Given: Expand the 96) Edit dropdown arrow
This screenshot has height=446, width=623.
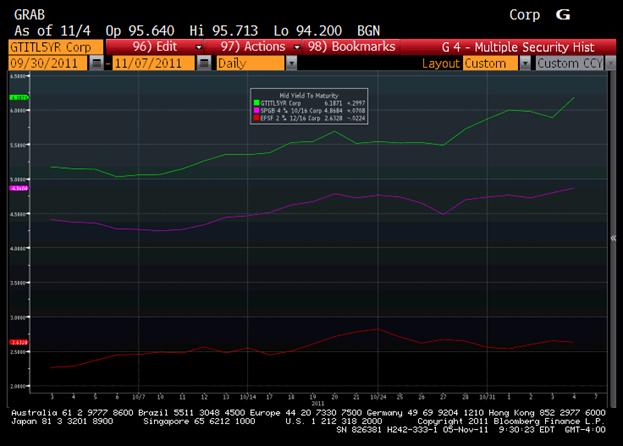Looking at the screenshot, I should coord(198,47).
